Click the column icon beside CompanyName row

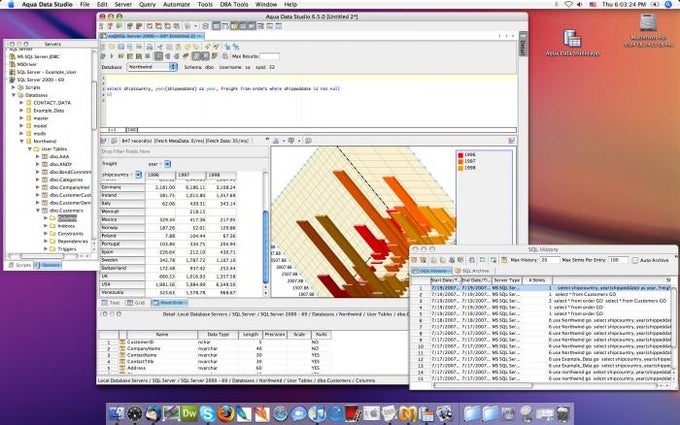[123, 349]
